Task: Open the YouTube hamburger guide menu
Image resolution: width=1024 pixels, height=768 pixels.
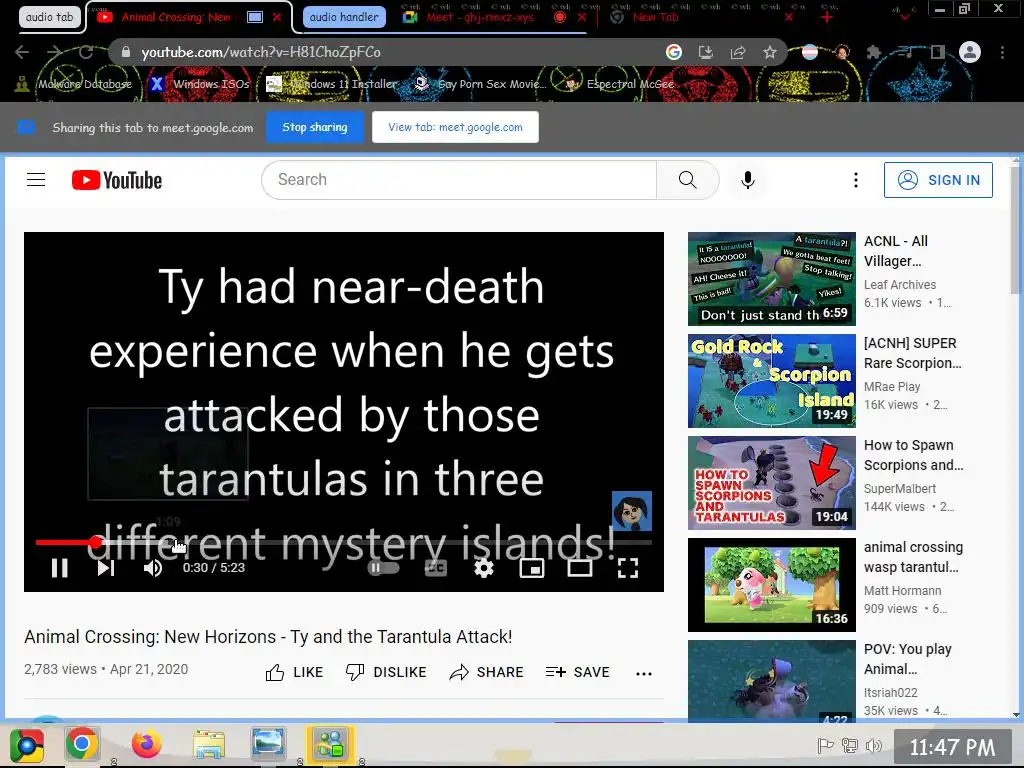Action: click(x=36, y=180)
